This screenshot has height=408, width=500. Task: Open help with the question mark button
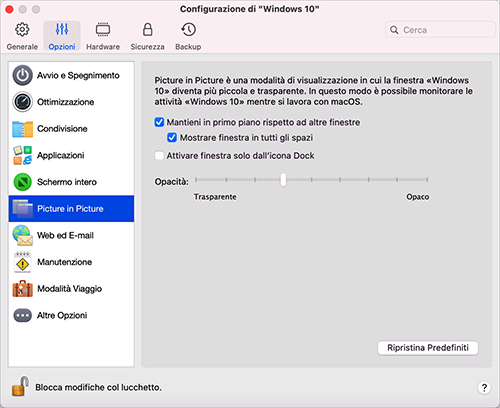(484, 387)
